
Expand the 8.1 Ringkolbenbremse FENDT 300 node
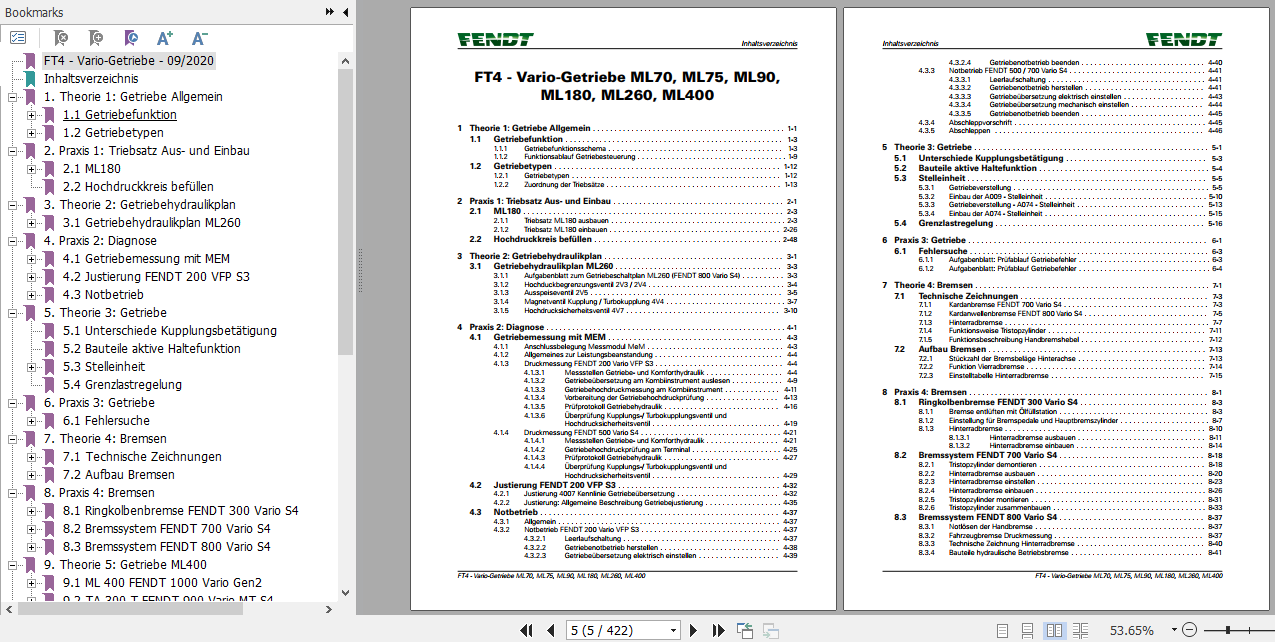point(31,511)
